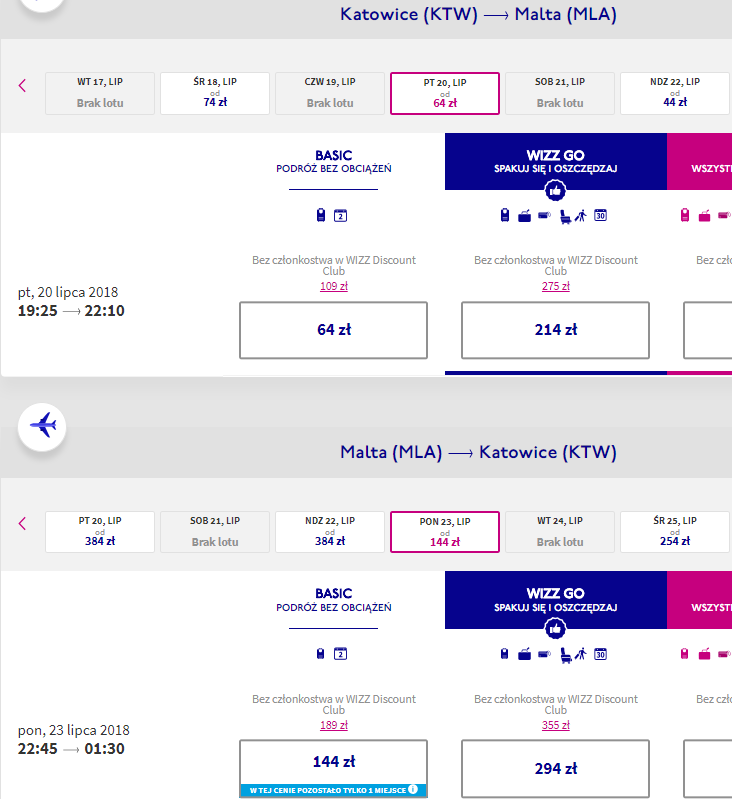Open the 355 zł non-member price link
This screenshot has width=732, height=799.
(555, 725)
